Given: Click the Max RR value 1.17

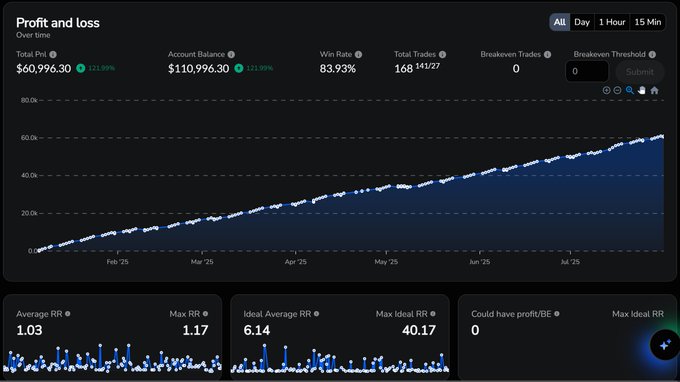Looking at the screenshot, I should pyautogui.click(x=197, y=330).
